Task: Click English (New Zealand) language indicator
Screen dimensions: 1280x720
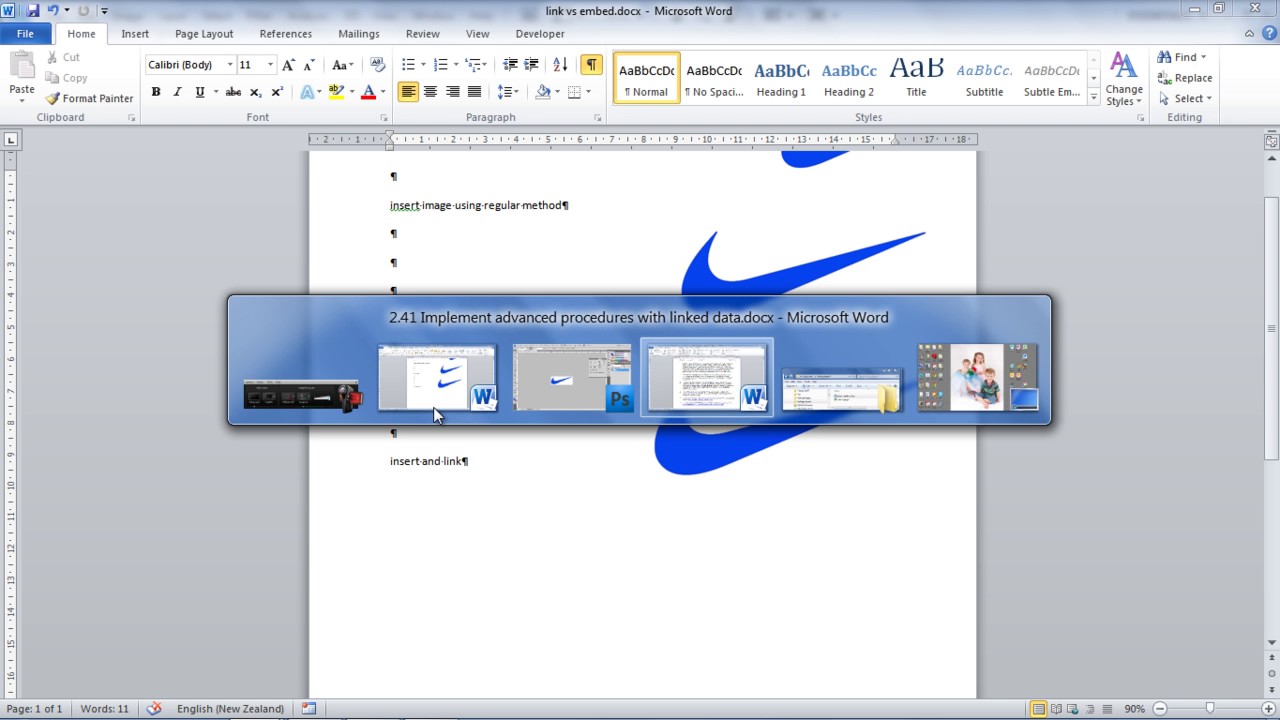Action: (x=230, y=709)
